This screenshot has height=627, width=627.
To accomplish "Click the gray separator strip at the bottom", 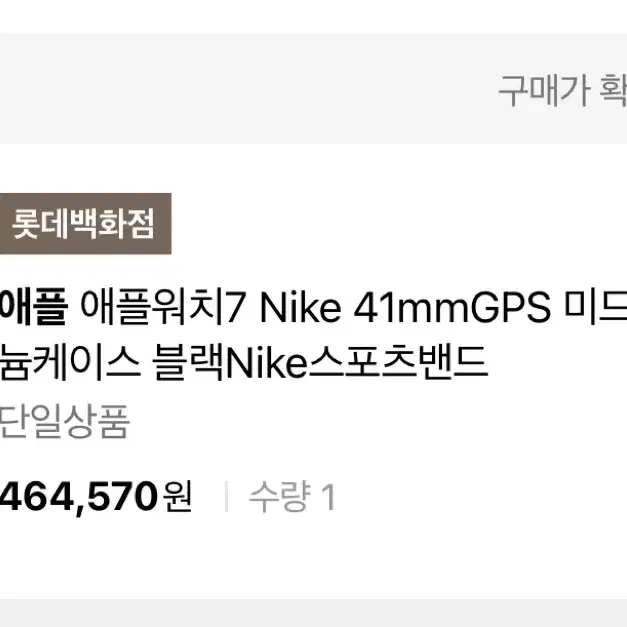I will click(x=314, y=613).
